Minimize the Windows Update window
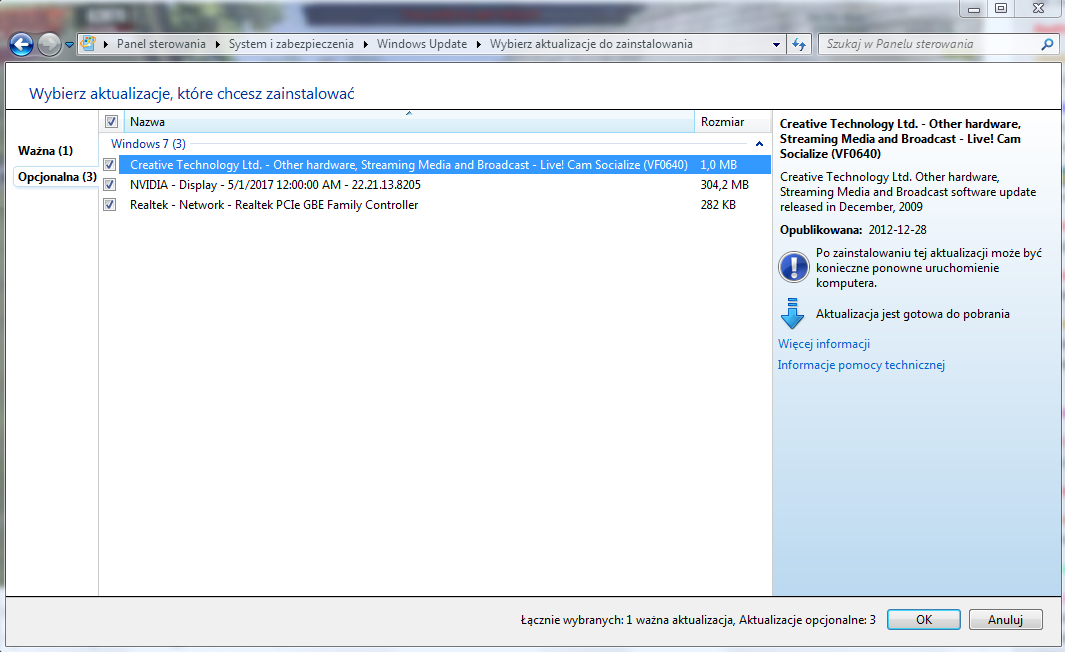 point(973,9)
